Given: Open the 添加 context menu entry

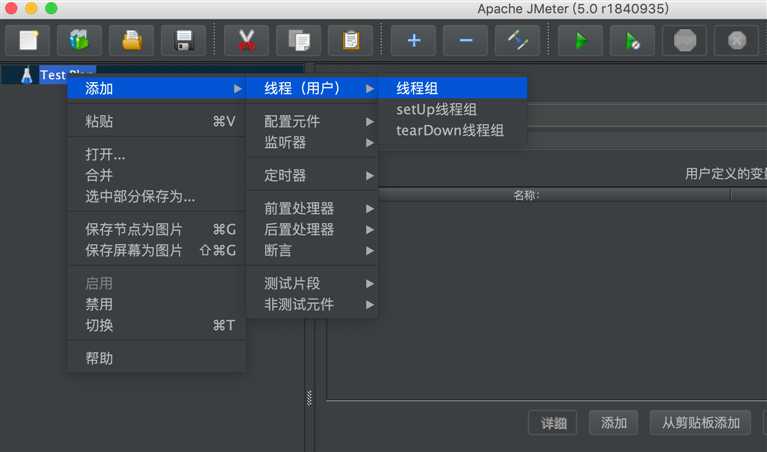Looking at the screenshot, I should click(156, 89).
